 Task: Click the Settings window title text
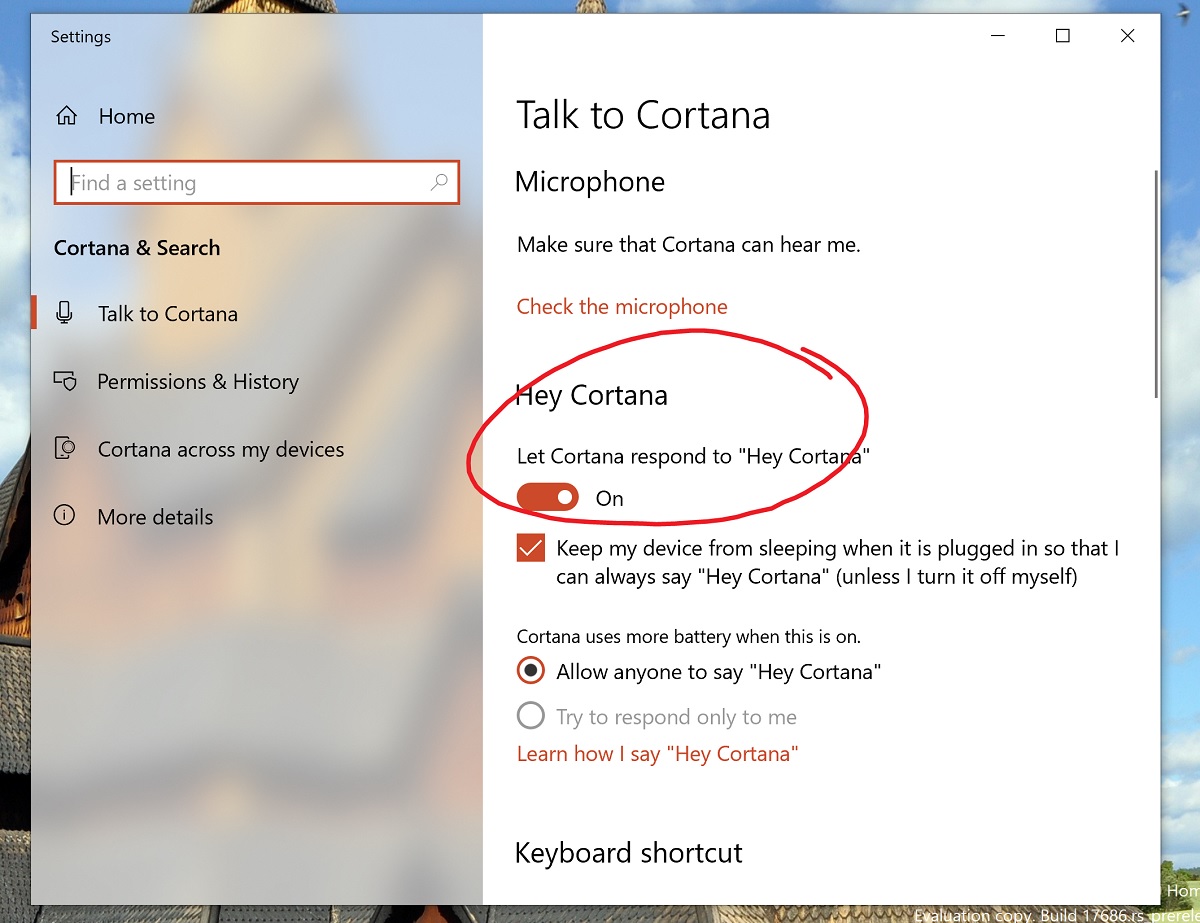click(80, 37)
